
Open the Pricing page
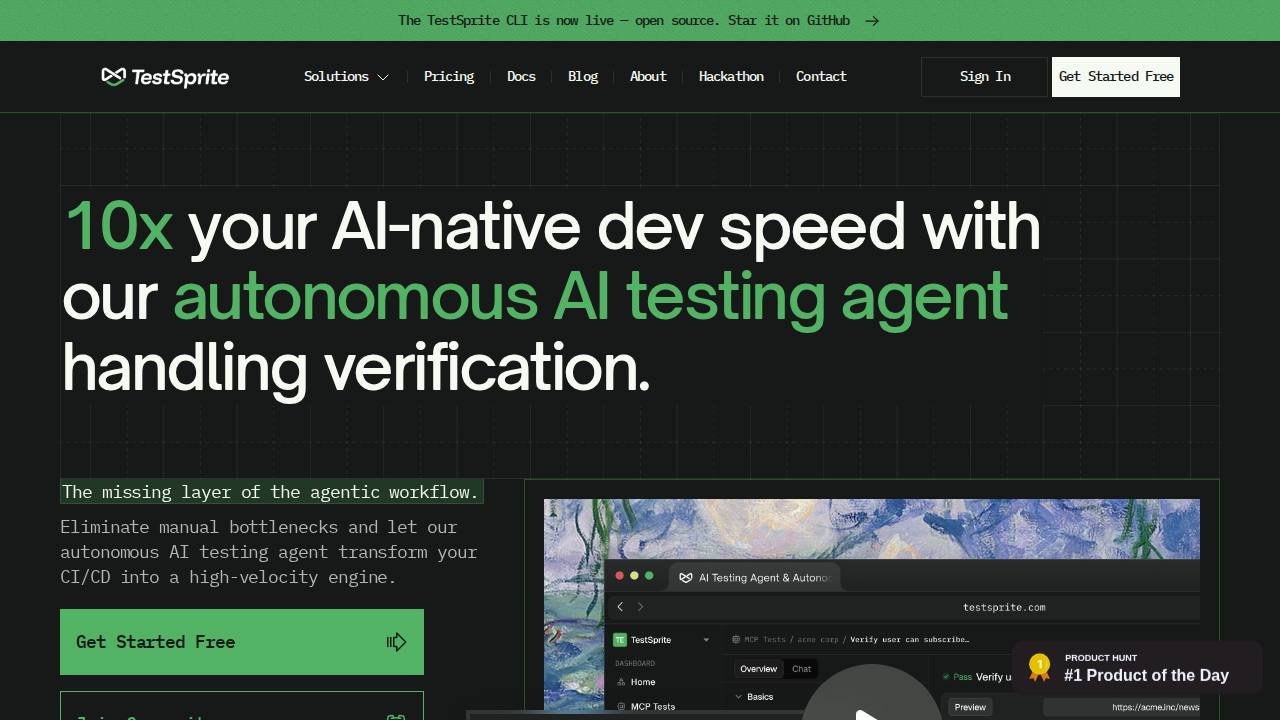pos(449,77)
